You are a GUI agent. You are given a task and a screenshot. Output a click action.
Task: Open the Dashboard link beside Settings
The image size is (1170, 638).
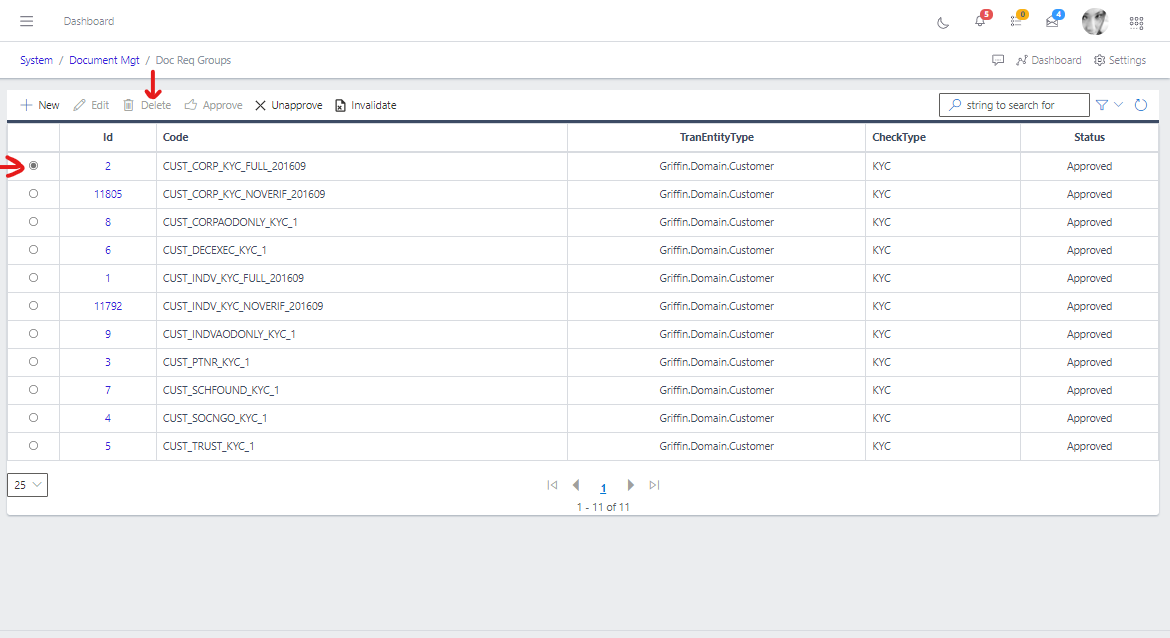[1048, 60]
